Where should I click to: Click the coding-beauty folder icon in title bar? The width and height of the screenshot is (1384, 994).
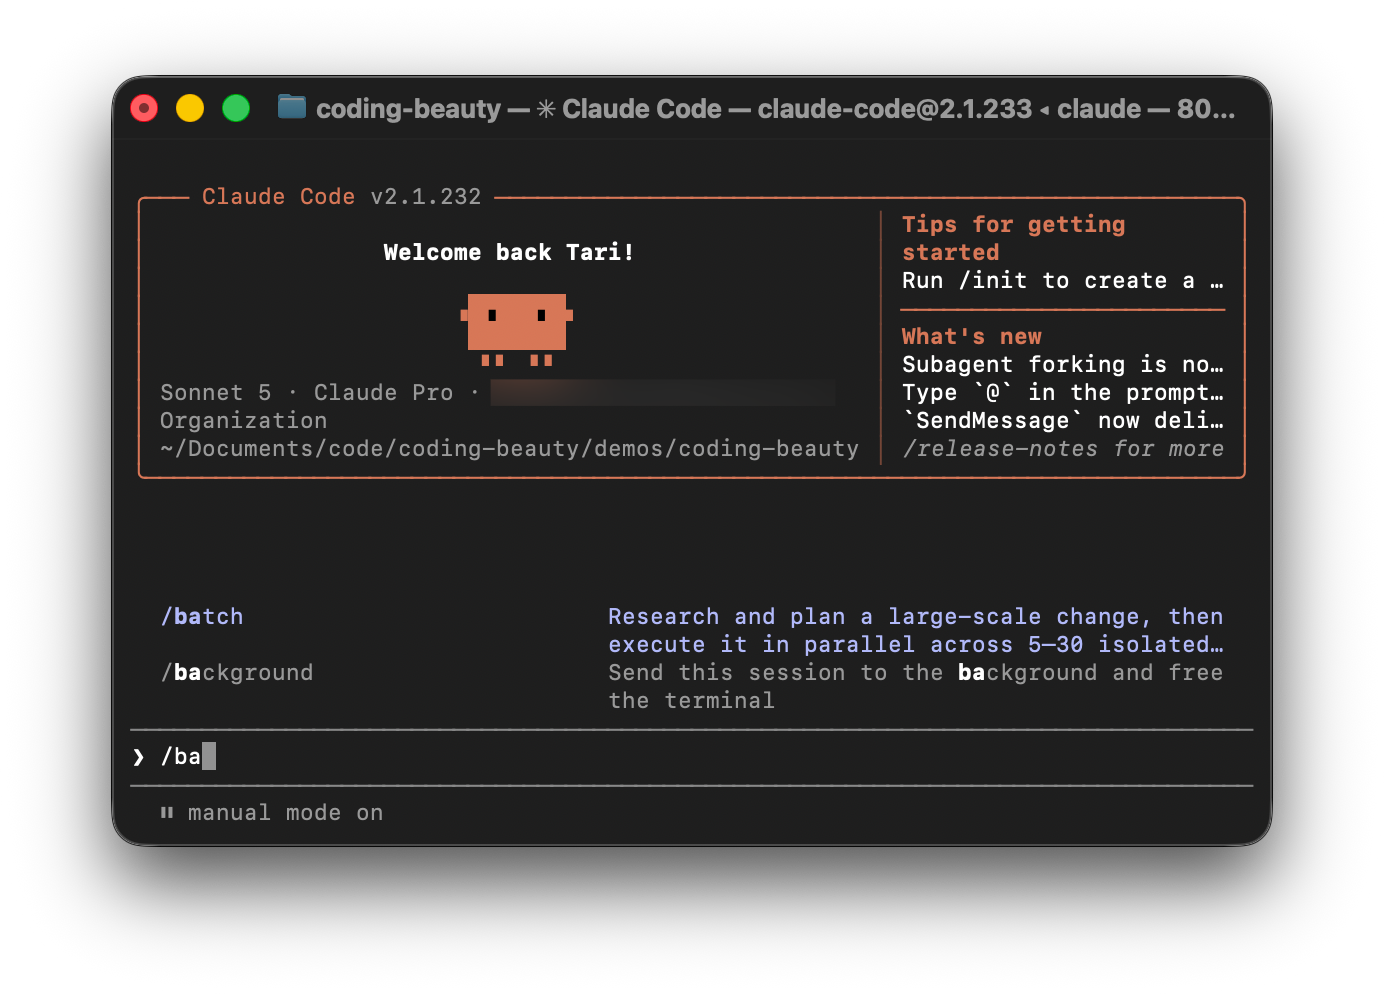pos(292,107)
